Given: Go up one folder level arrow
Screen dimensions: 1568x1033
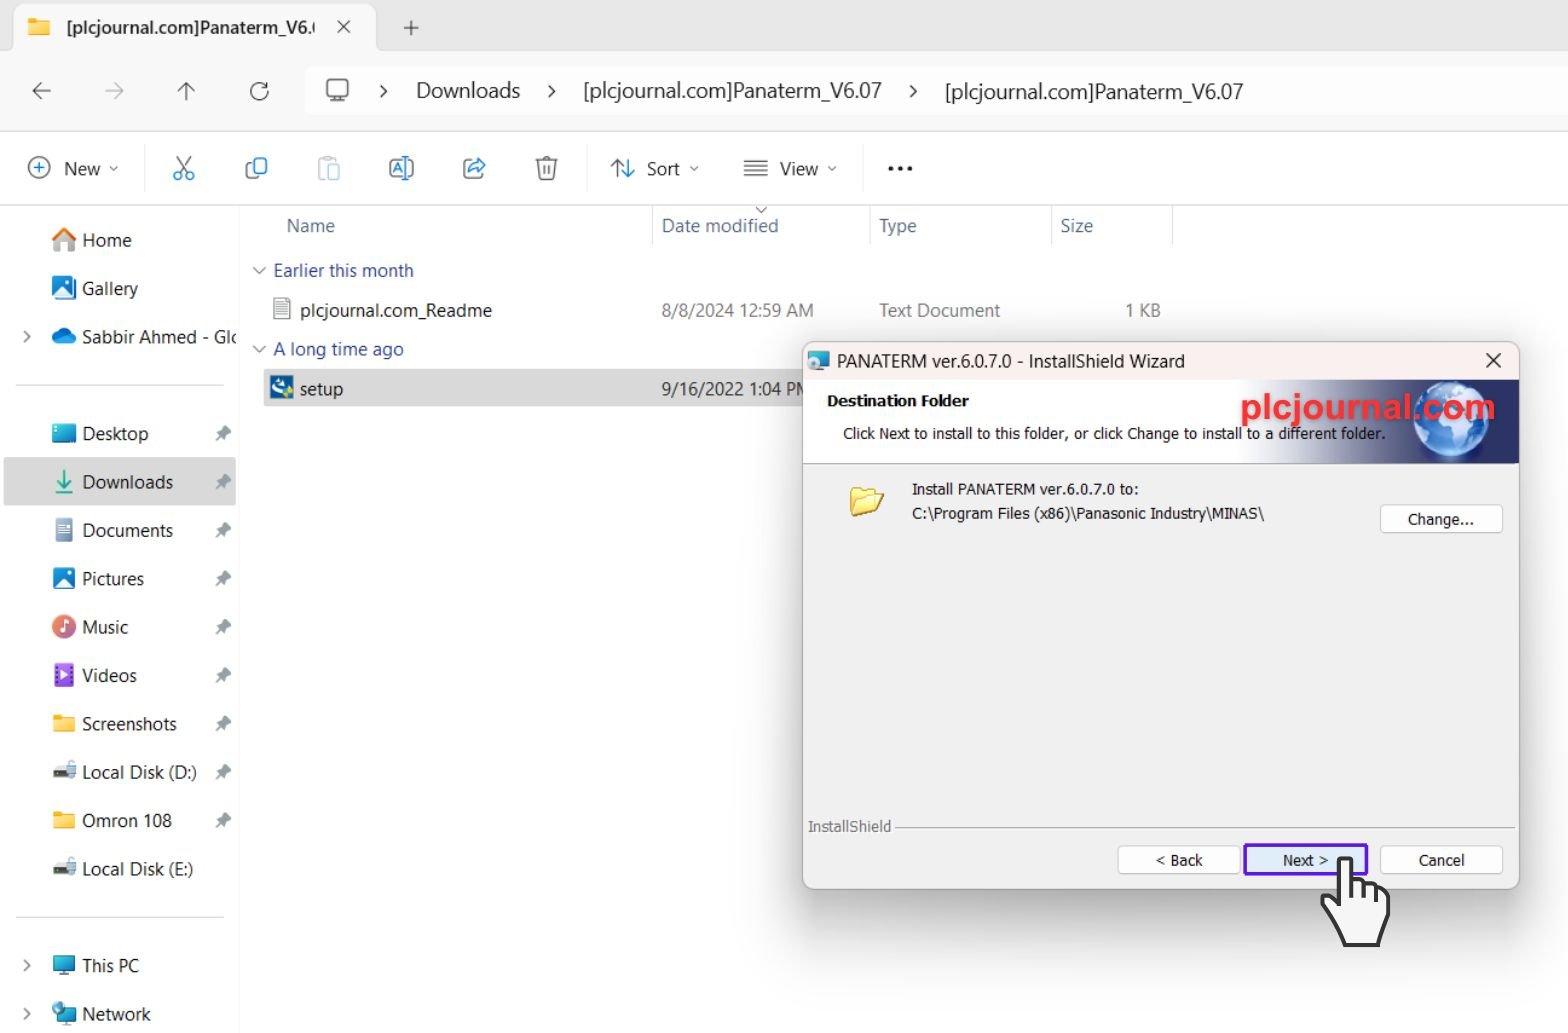Looking at the screenshot, I should 186,91.
